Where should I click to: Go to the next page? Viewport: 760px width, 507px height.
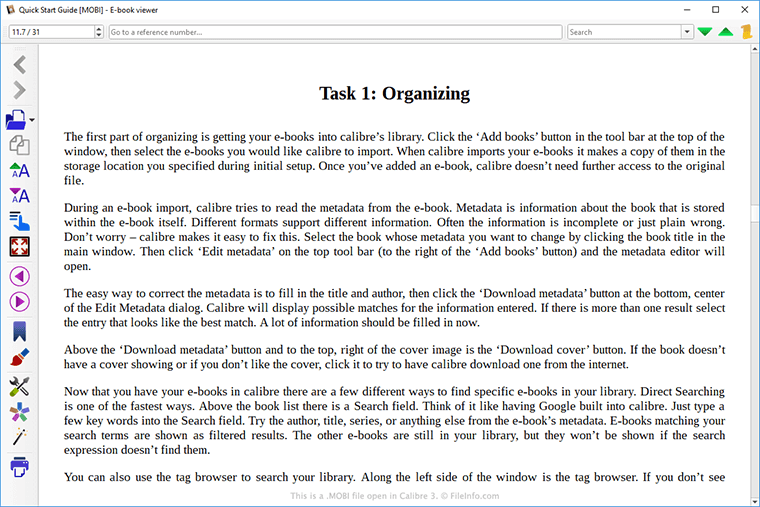click(19, 301)
